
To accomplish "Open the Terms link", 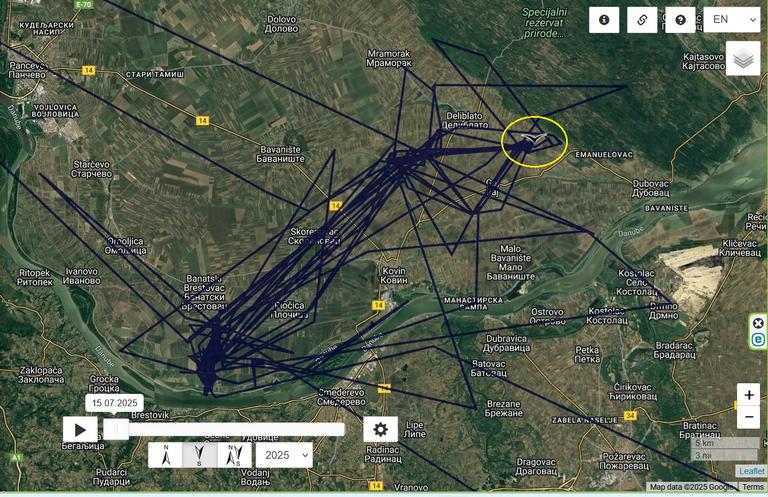I will click(x=752, y=487).
